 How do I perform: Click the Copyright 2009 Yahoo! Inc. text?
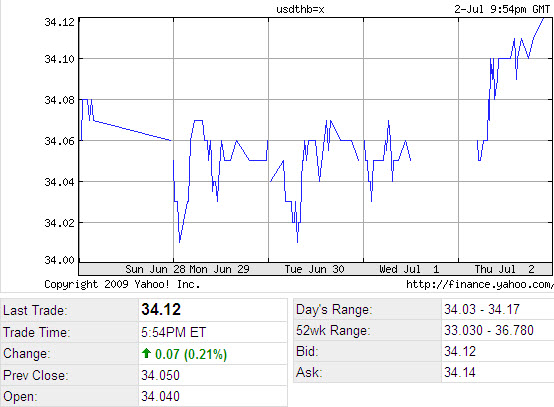122,284
